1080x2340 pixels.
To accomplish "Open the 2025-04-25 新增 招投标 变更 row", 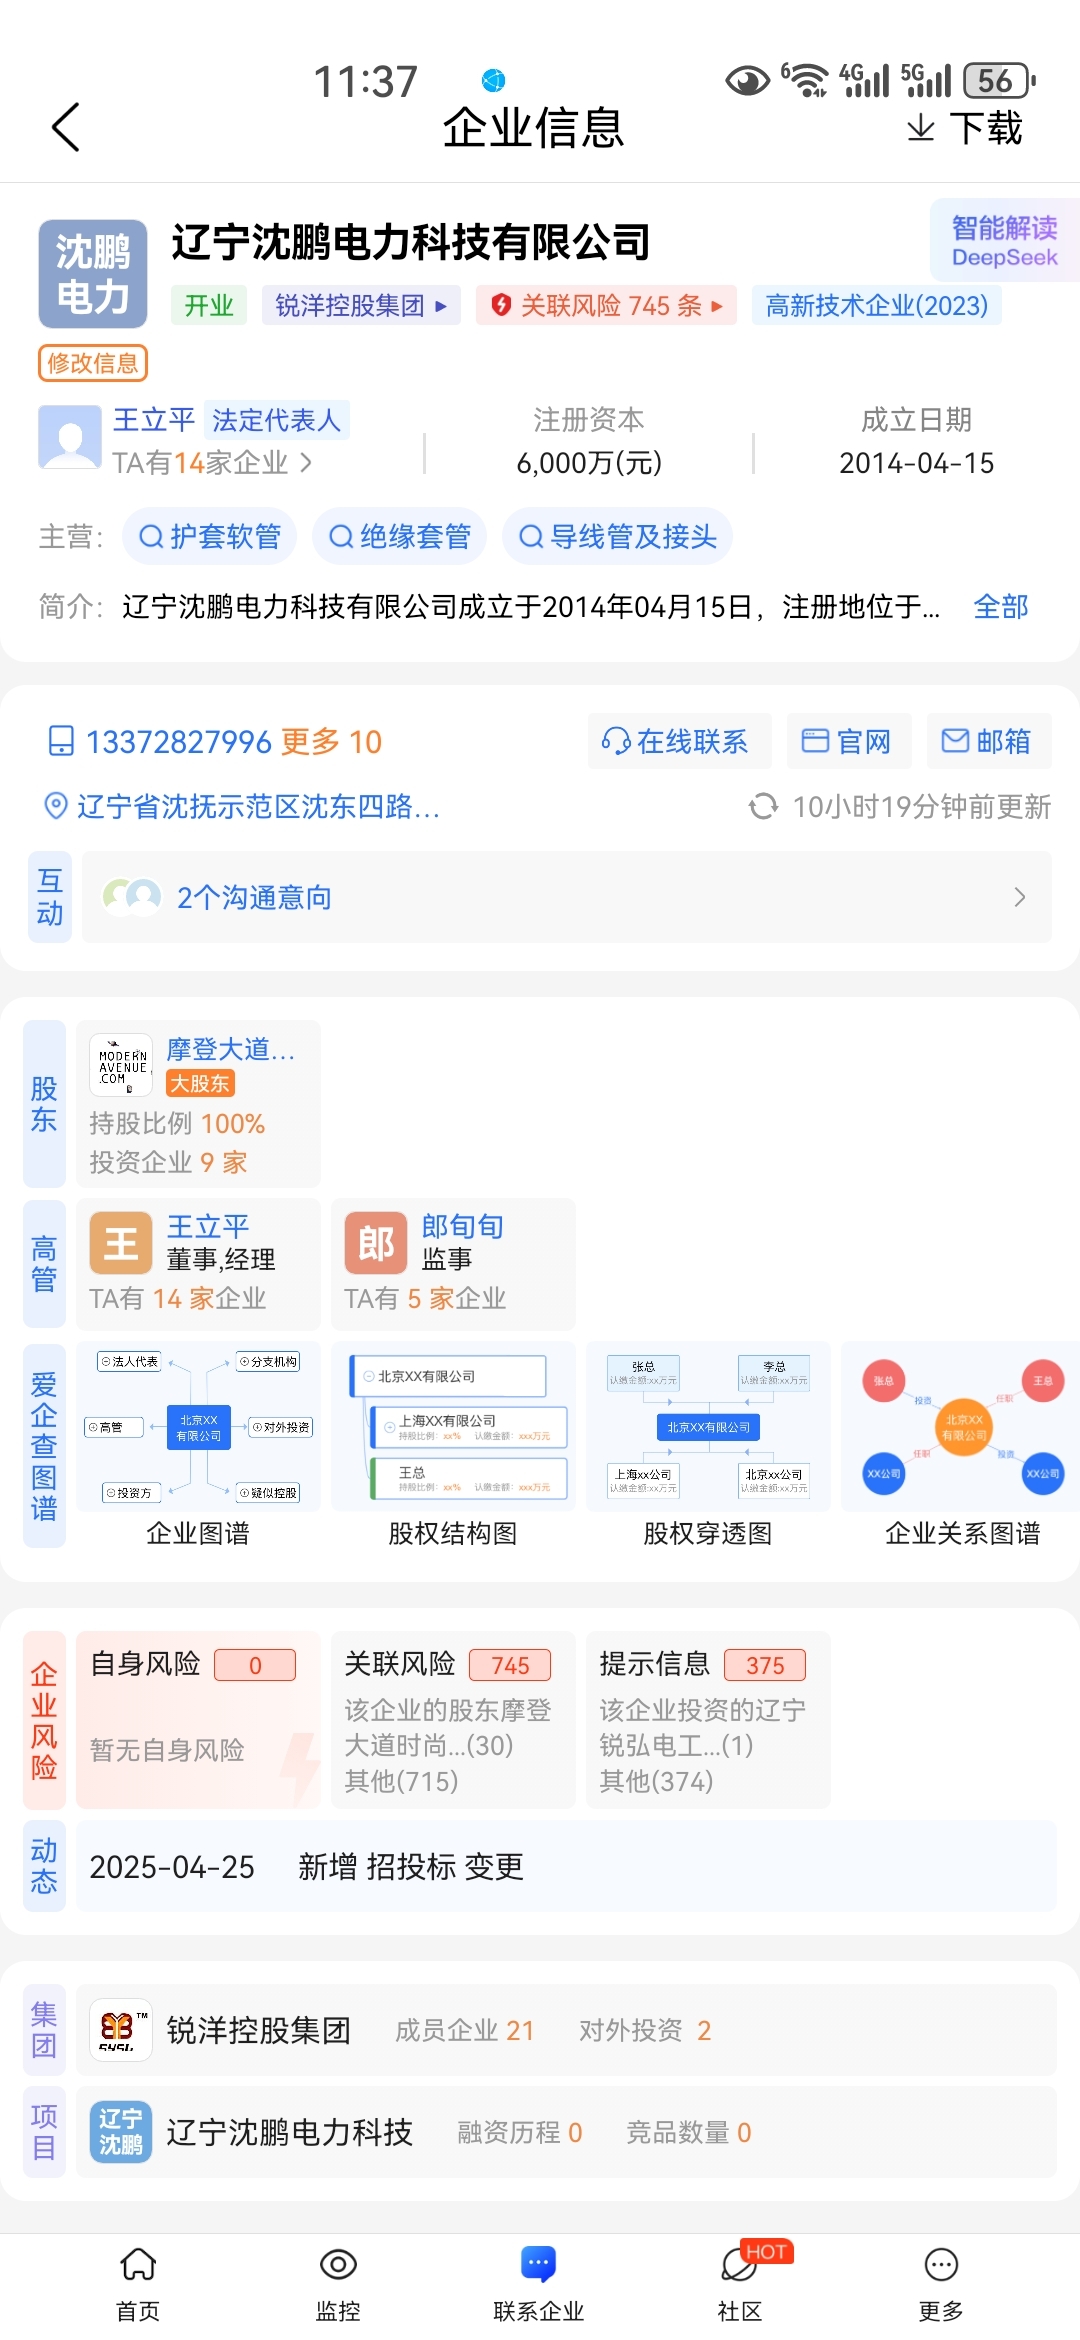I will click(566, 1866).
